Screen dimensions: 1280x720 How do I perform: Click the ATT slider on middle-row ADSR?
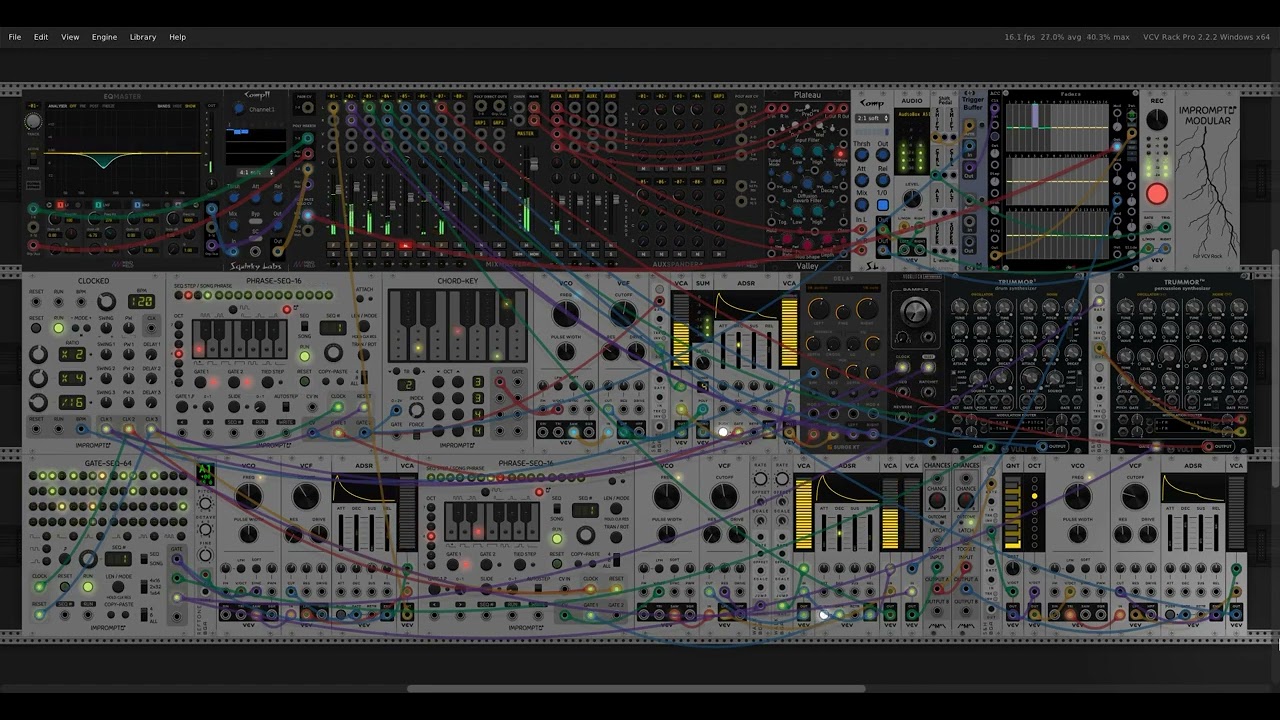tap(723, 350)
